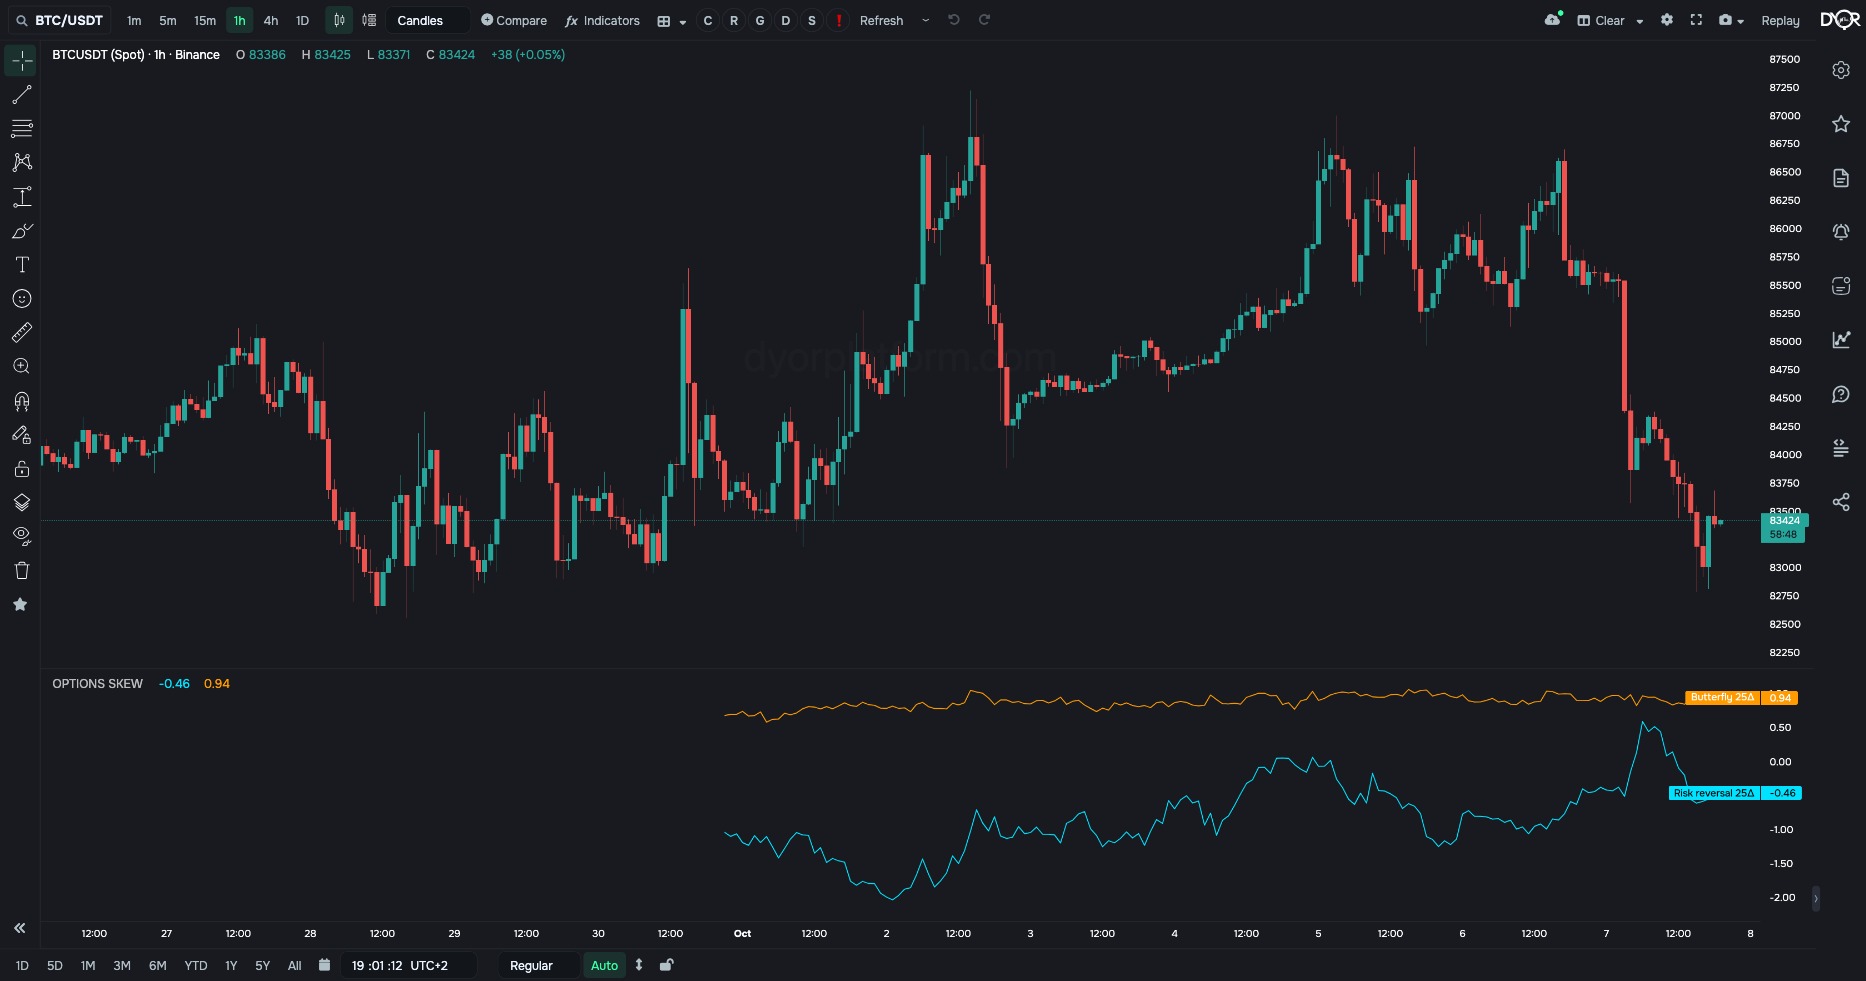
Task: Open the horizontal lines tool group
Action: pos(21,129)
